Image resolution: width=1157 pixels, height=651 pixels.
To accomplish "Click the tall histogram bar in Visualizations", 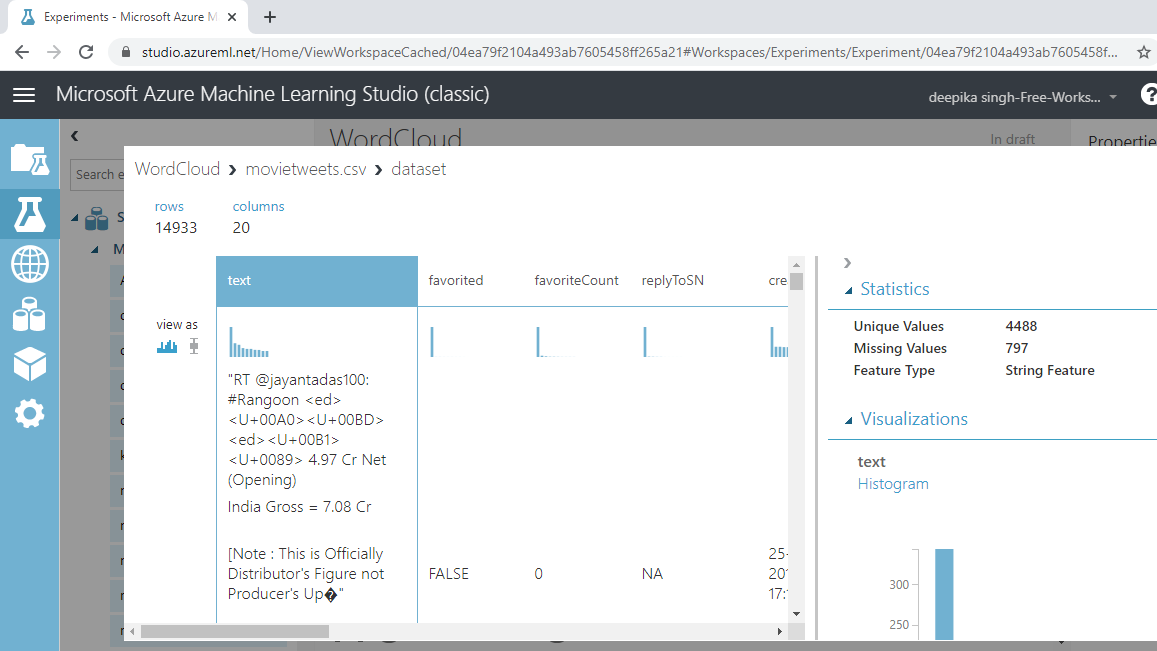I will [944, 594].
